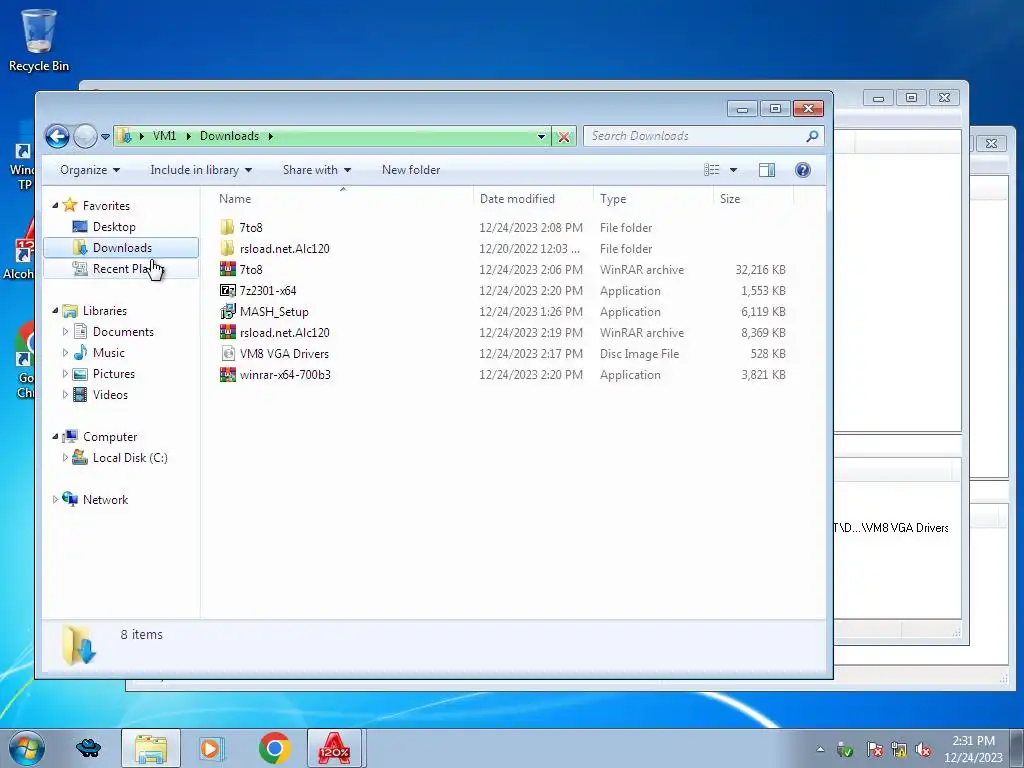
Task: Click the red stop loading button
Action: pos(564,136)
